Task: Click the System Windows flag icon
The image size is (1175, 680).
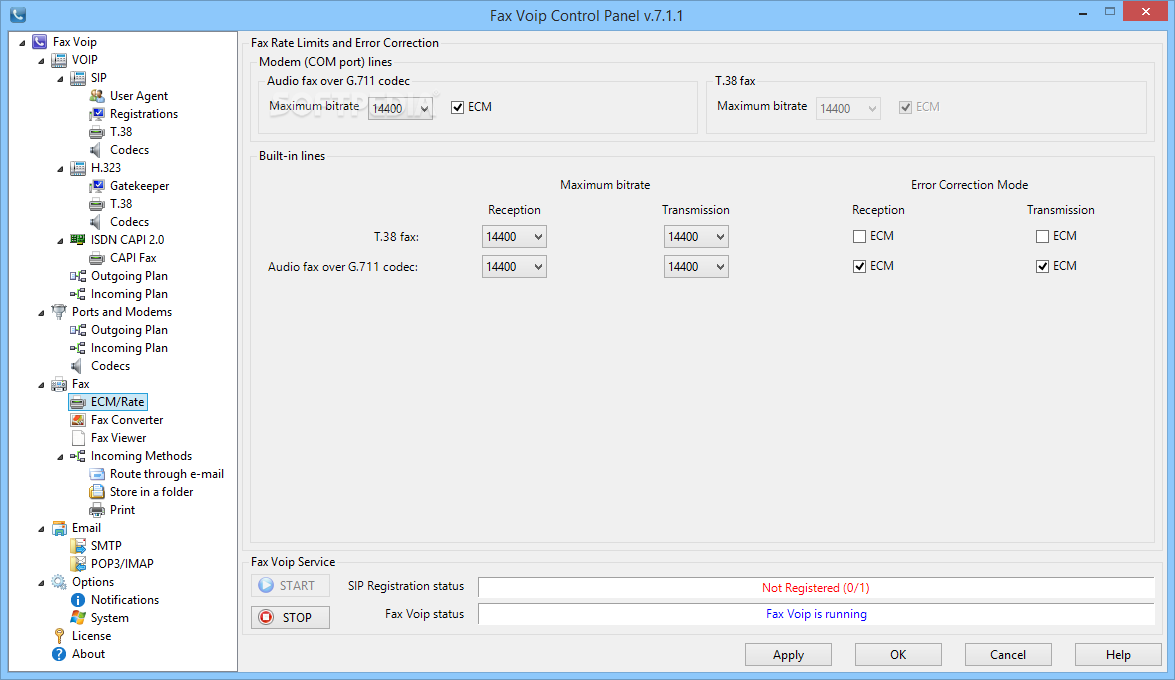Action: pos(78,618)
